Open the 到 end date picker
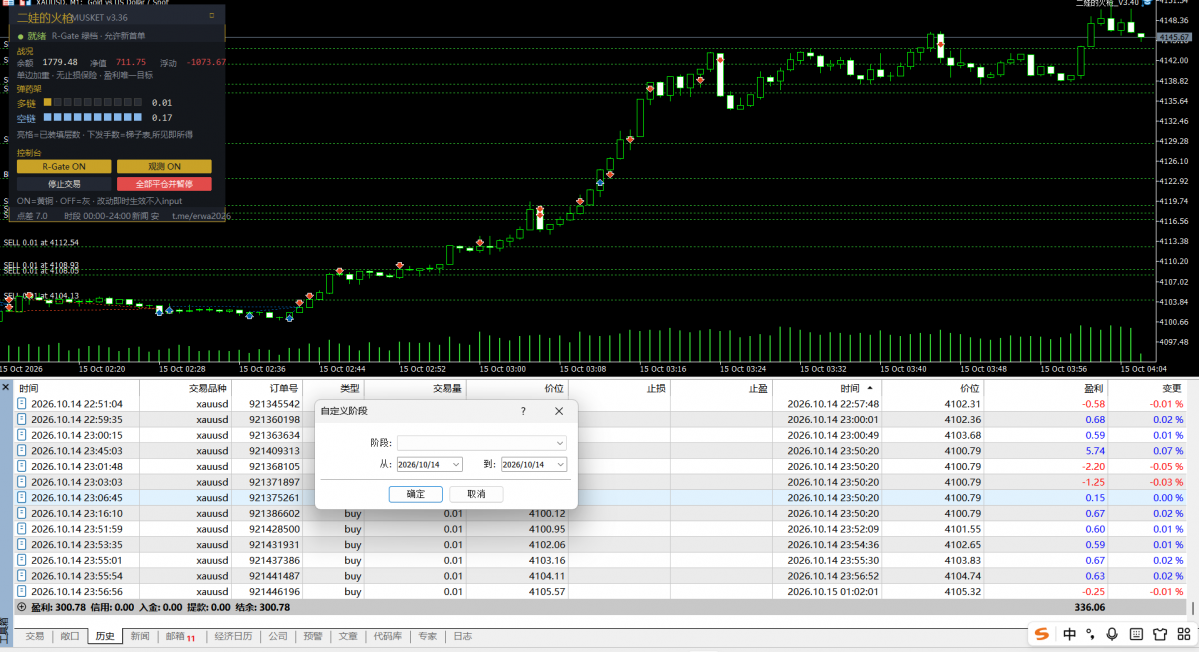The width and height of the screenshot is (1199, 652). (x=534, y=464)
